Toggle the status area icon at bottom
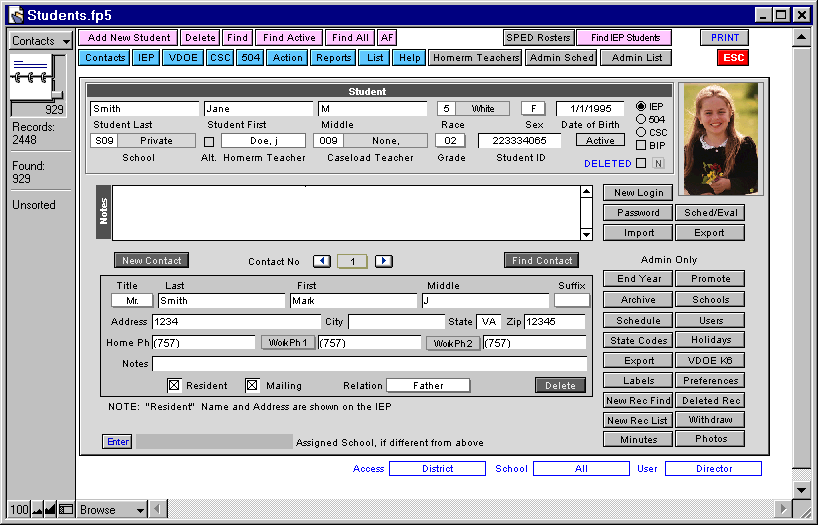 pos(65,510)
